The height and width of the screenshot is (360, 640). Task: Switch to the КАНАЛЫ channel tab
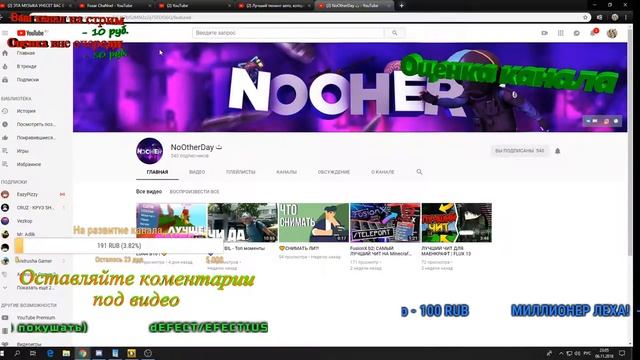(x=286, y=172)
